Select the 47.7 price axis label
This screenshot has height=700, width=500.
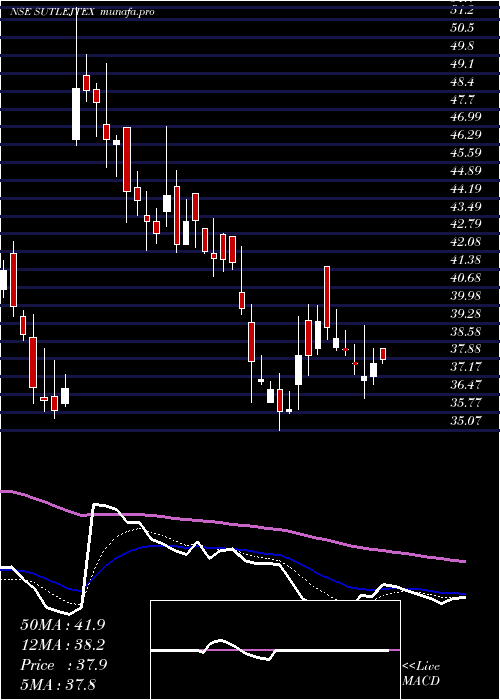[463, 99]
